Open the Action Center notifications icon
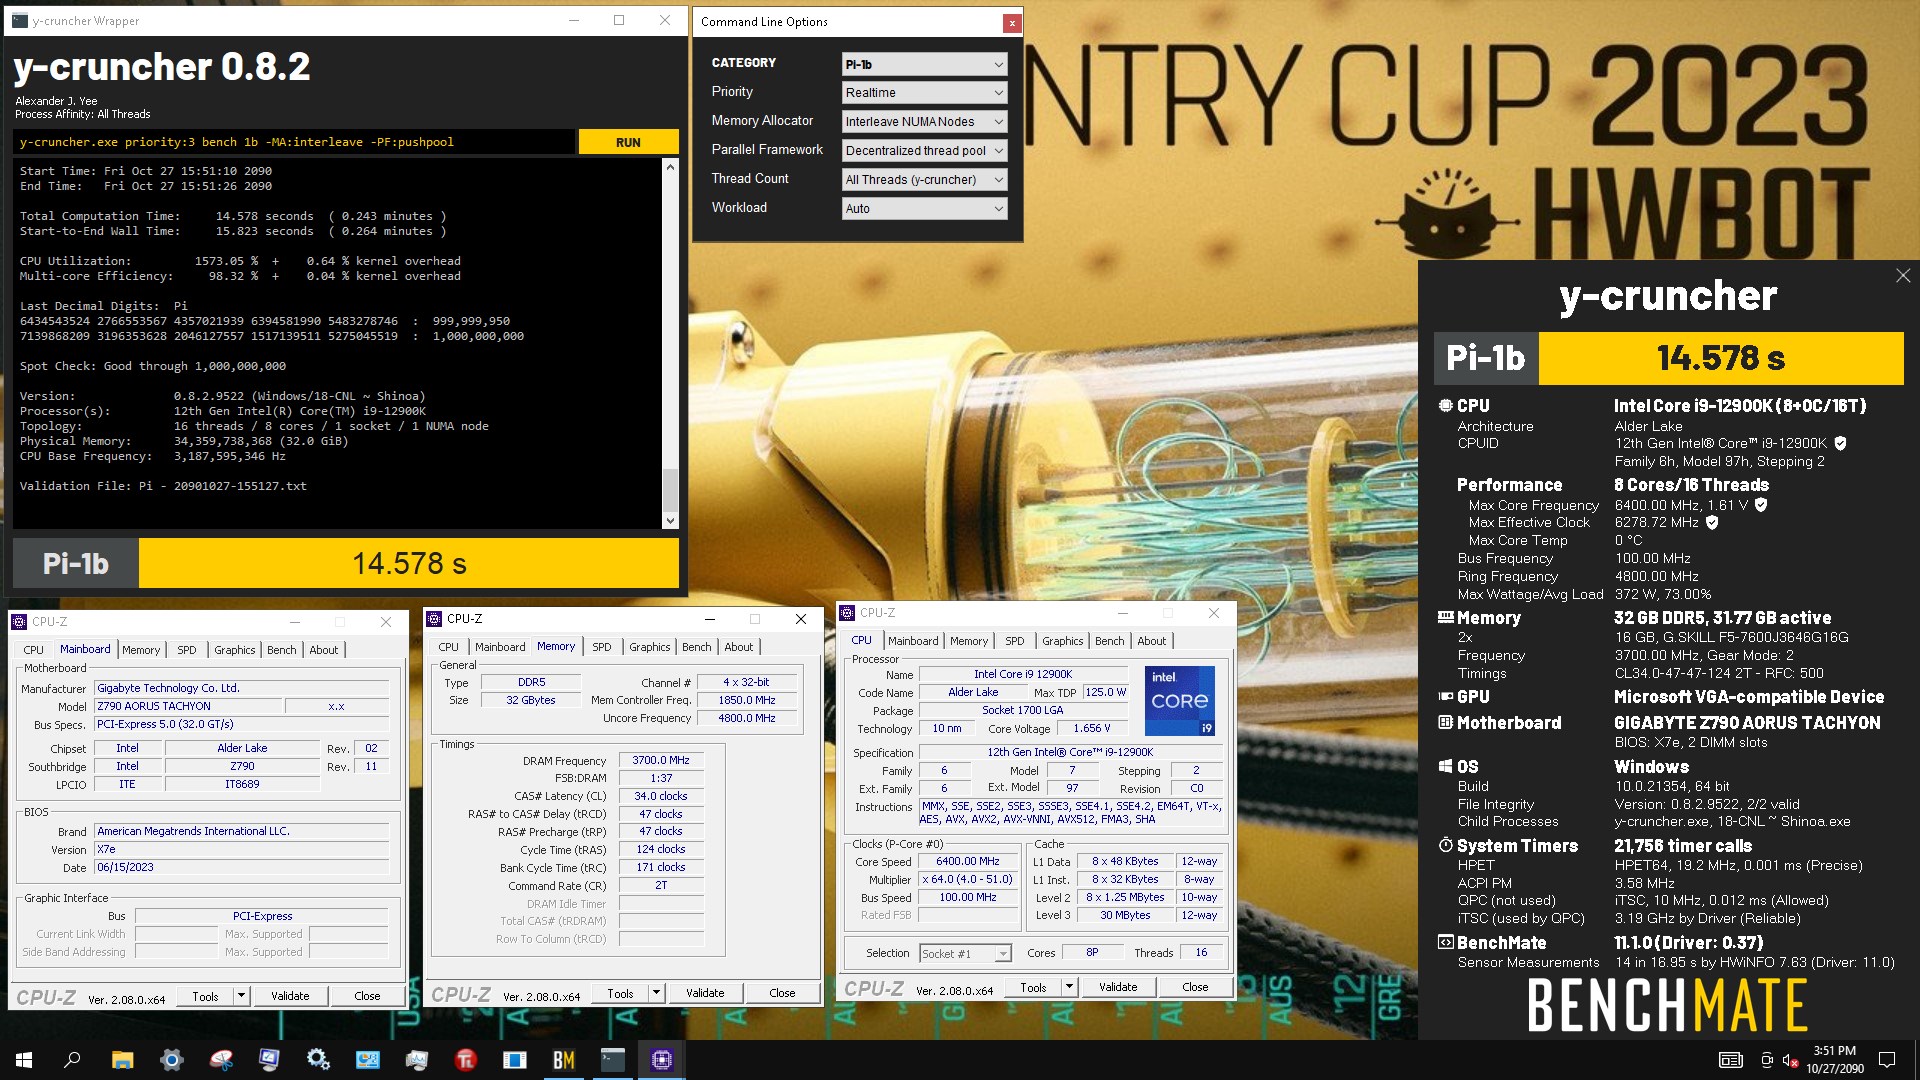 click(x=1887, y=1060)
